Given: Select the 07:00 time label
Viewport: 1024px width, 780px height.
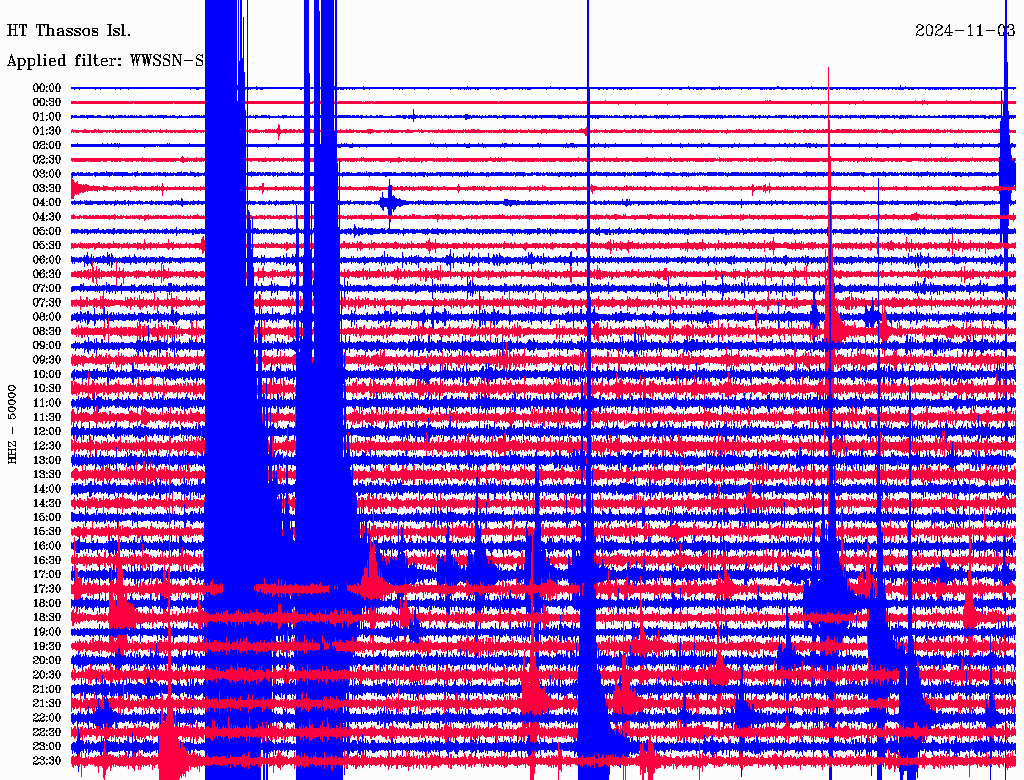Looking at the screenshot, I should pyautogui.click(x=47, y=288).
